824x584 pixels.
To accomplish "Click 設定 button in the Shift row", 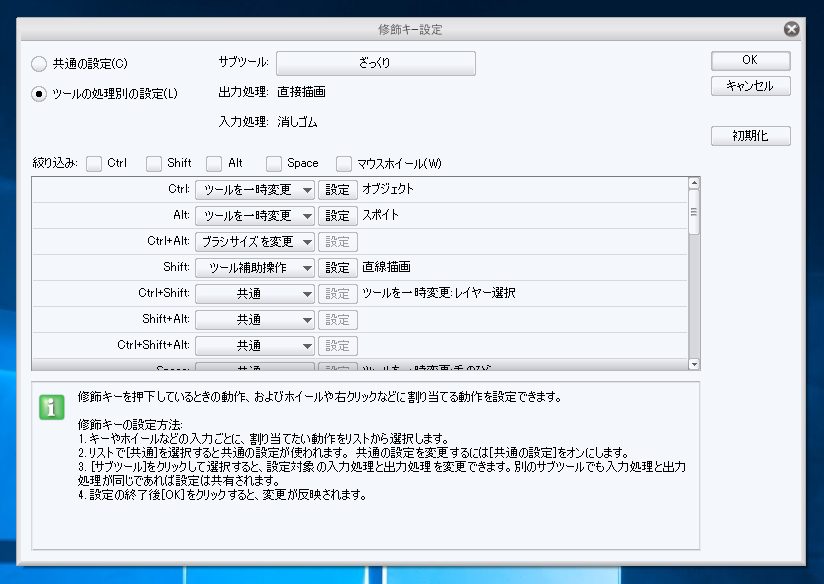I will pos(338,268).
